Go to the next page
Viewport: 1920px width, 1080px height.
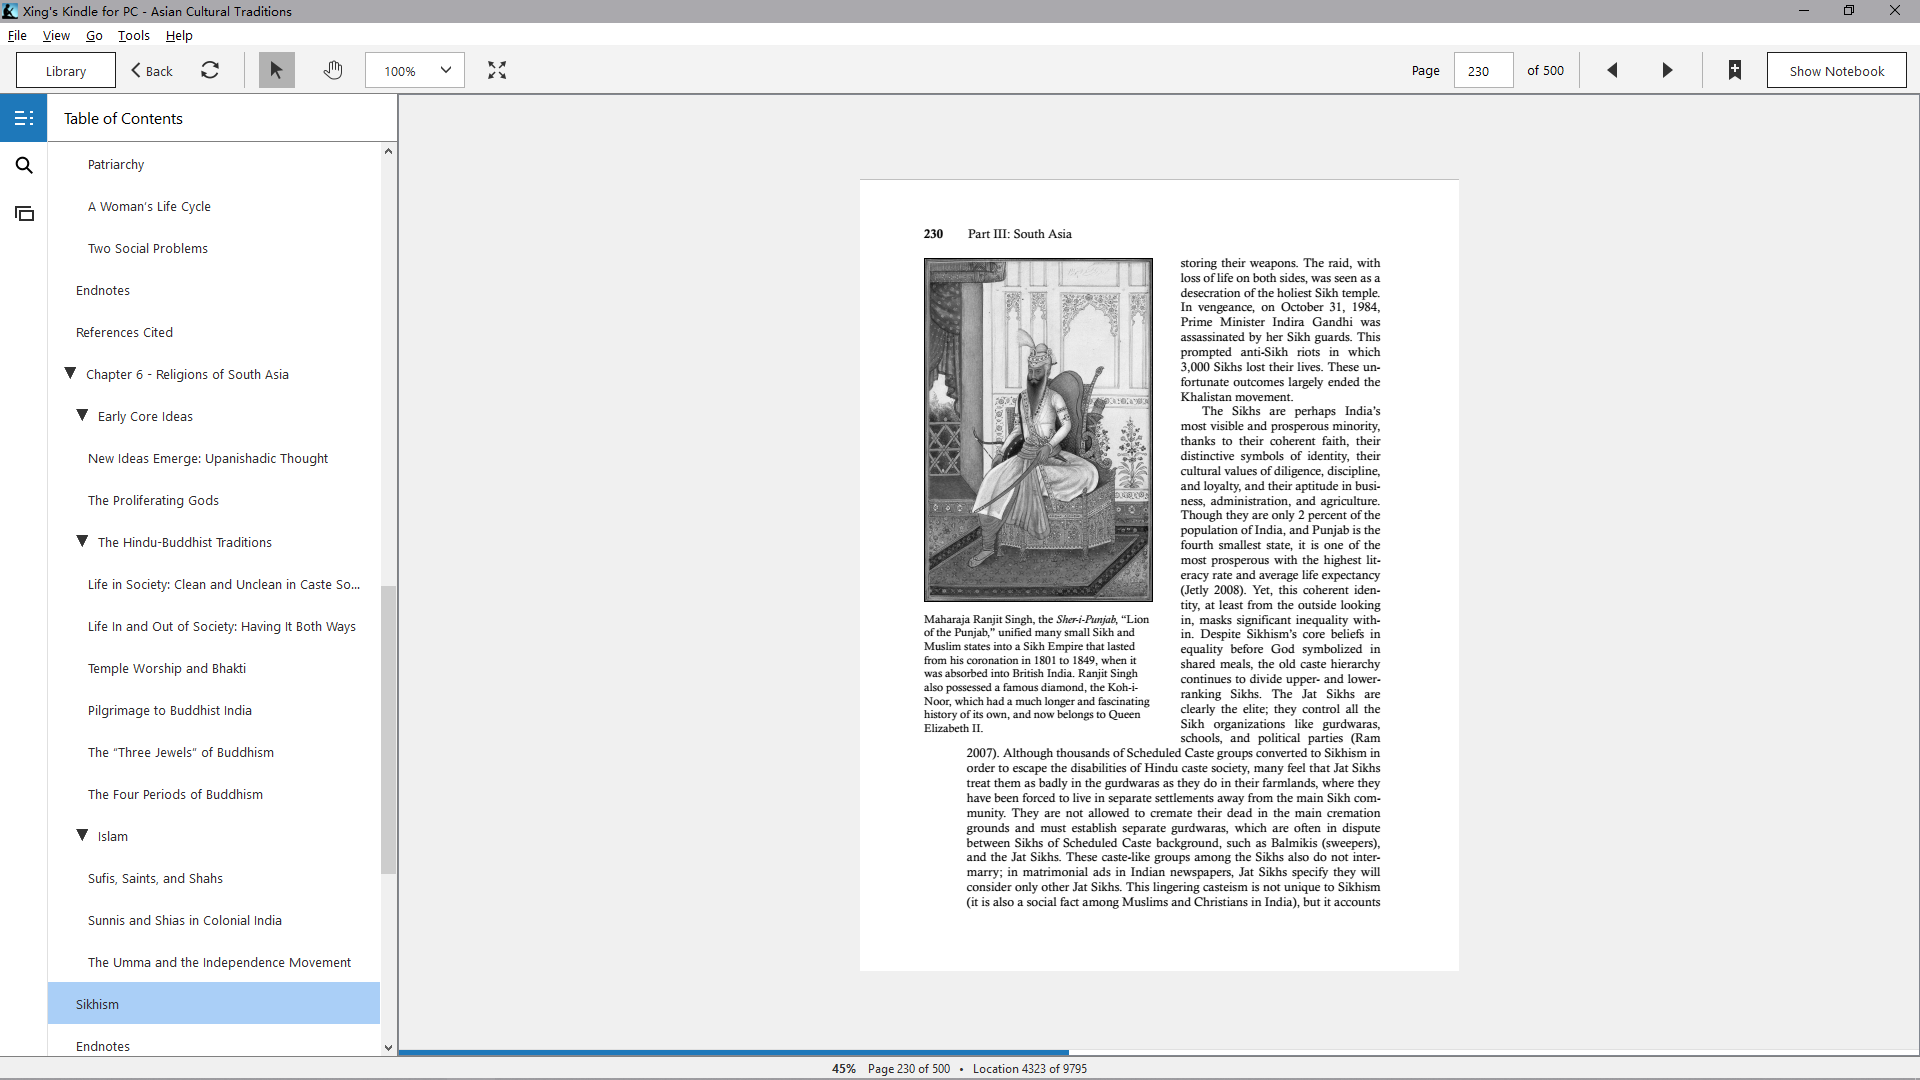pos(1667,70)
